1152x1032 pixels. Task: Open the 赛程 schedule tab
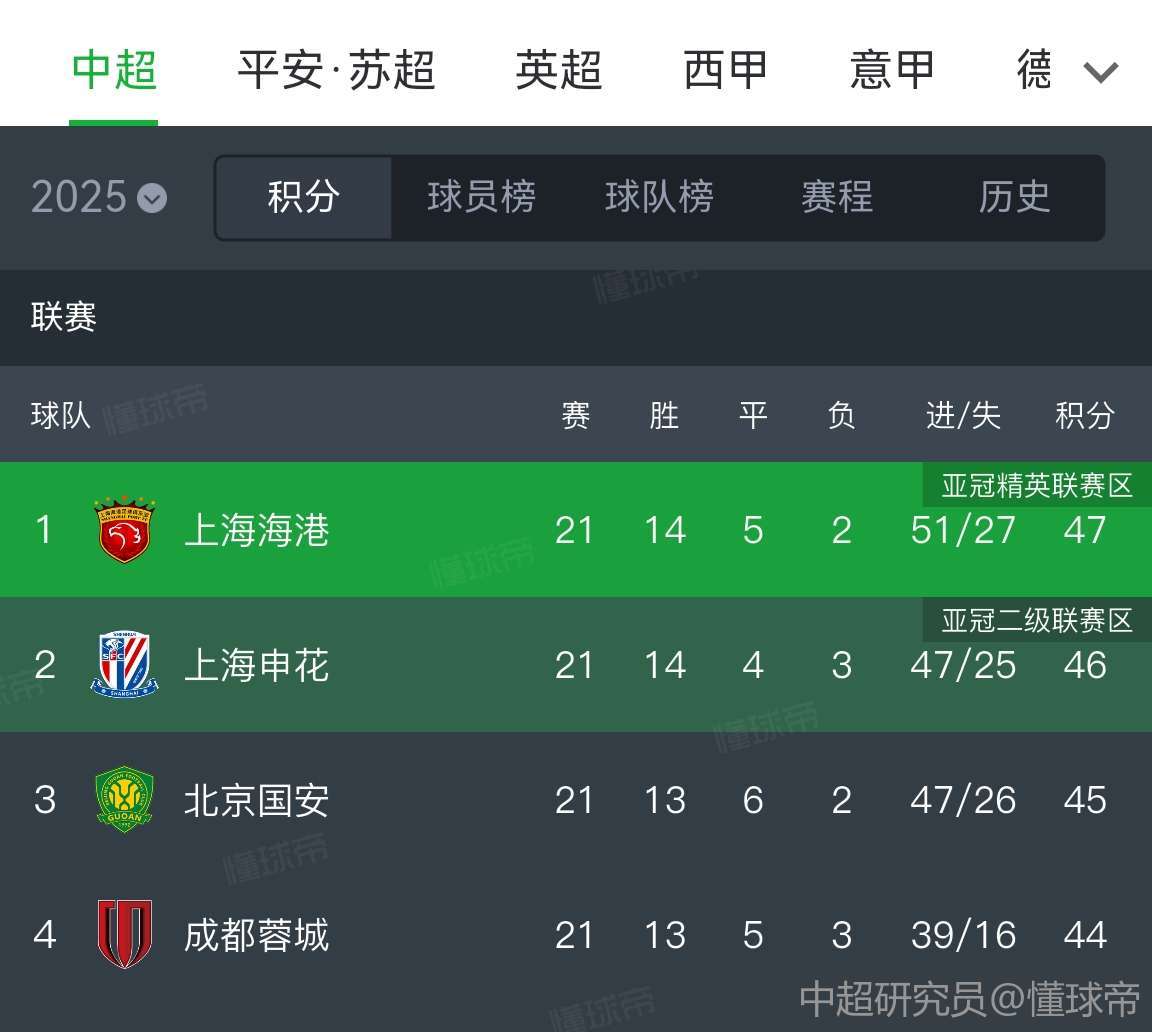click(837, 197)
